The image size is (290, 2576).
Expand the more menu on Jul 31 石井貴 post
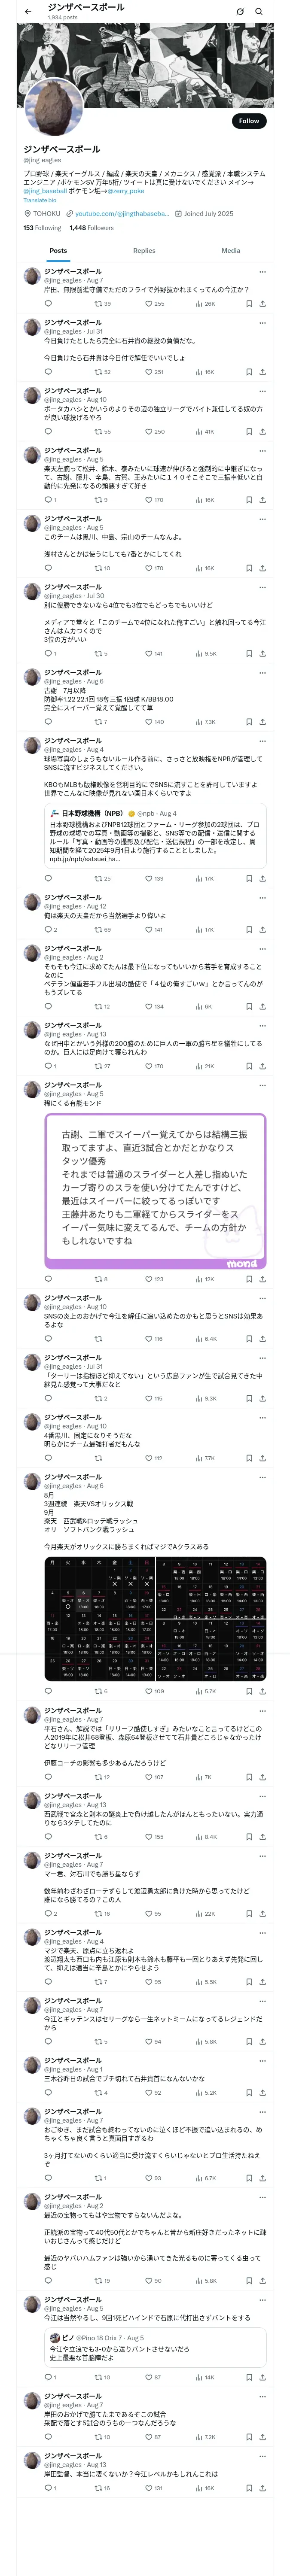(x=262, y=323)
